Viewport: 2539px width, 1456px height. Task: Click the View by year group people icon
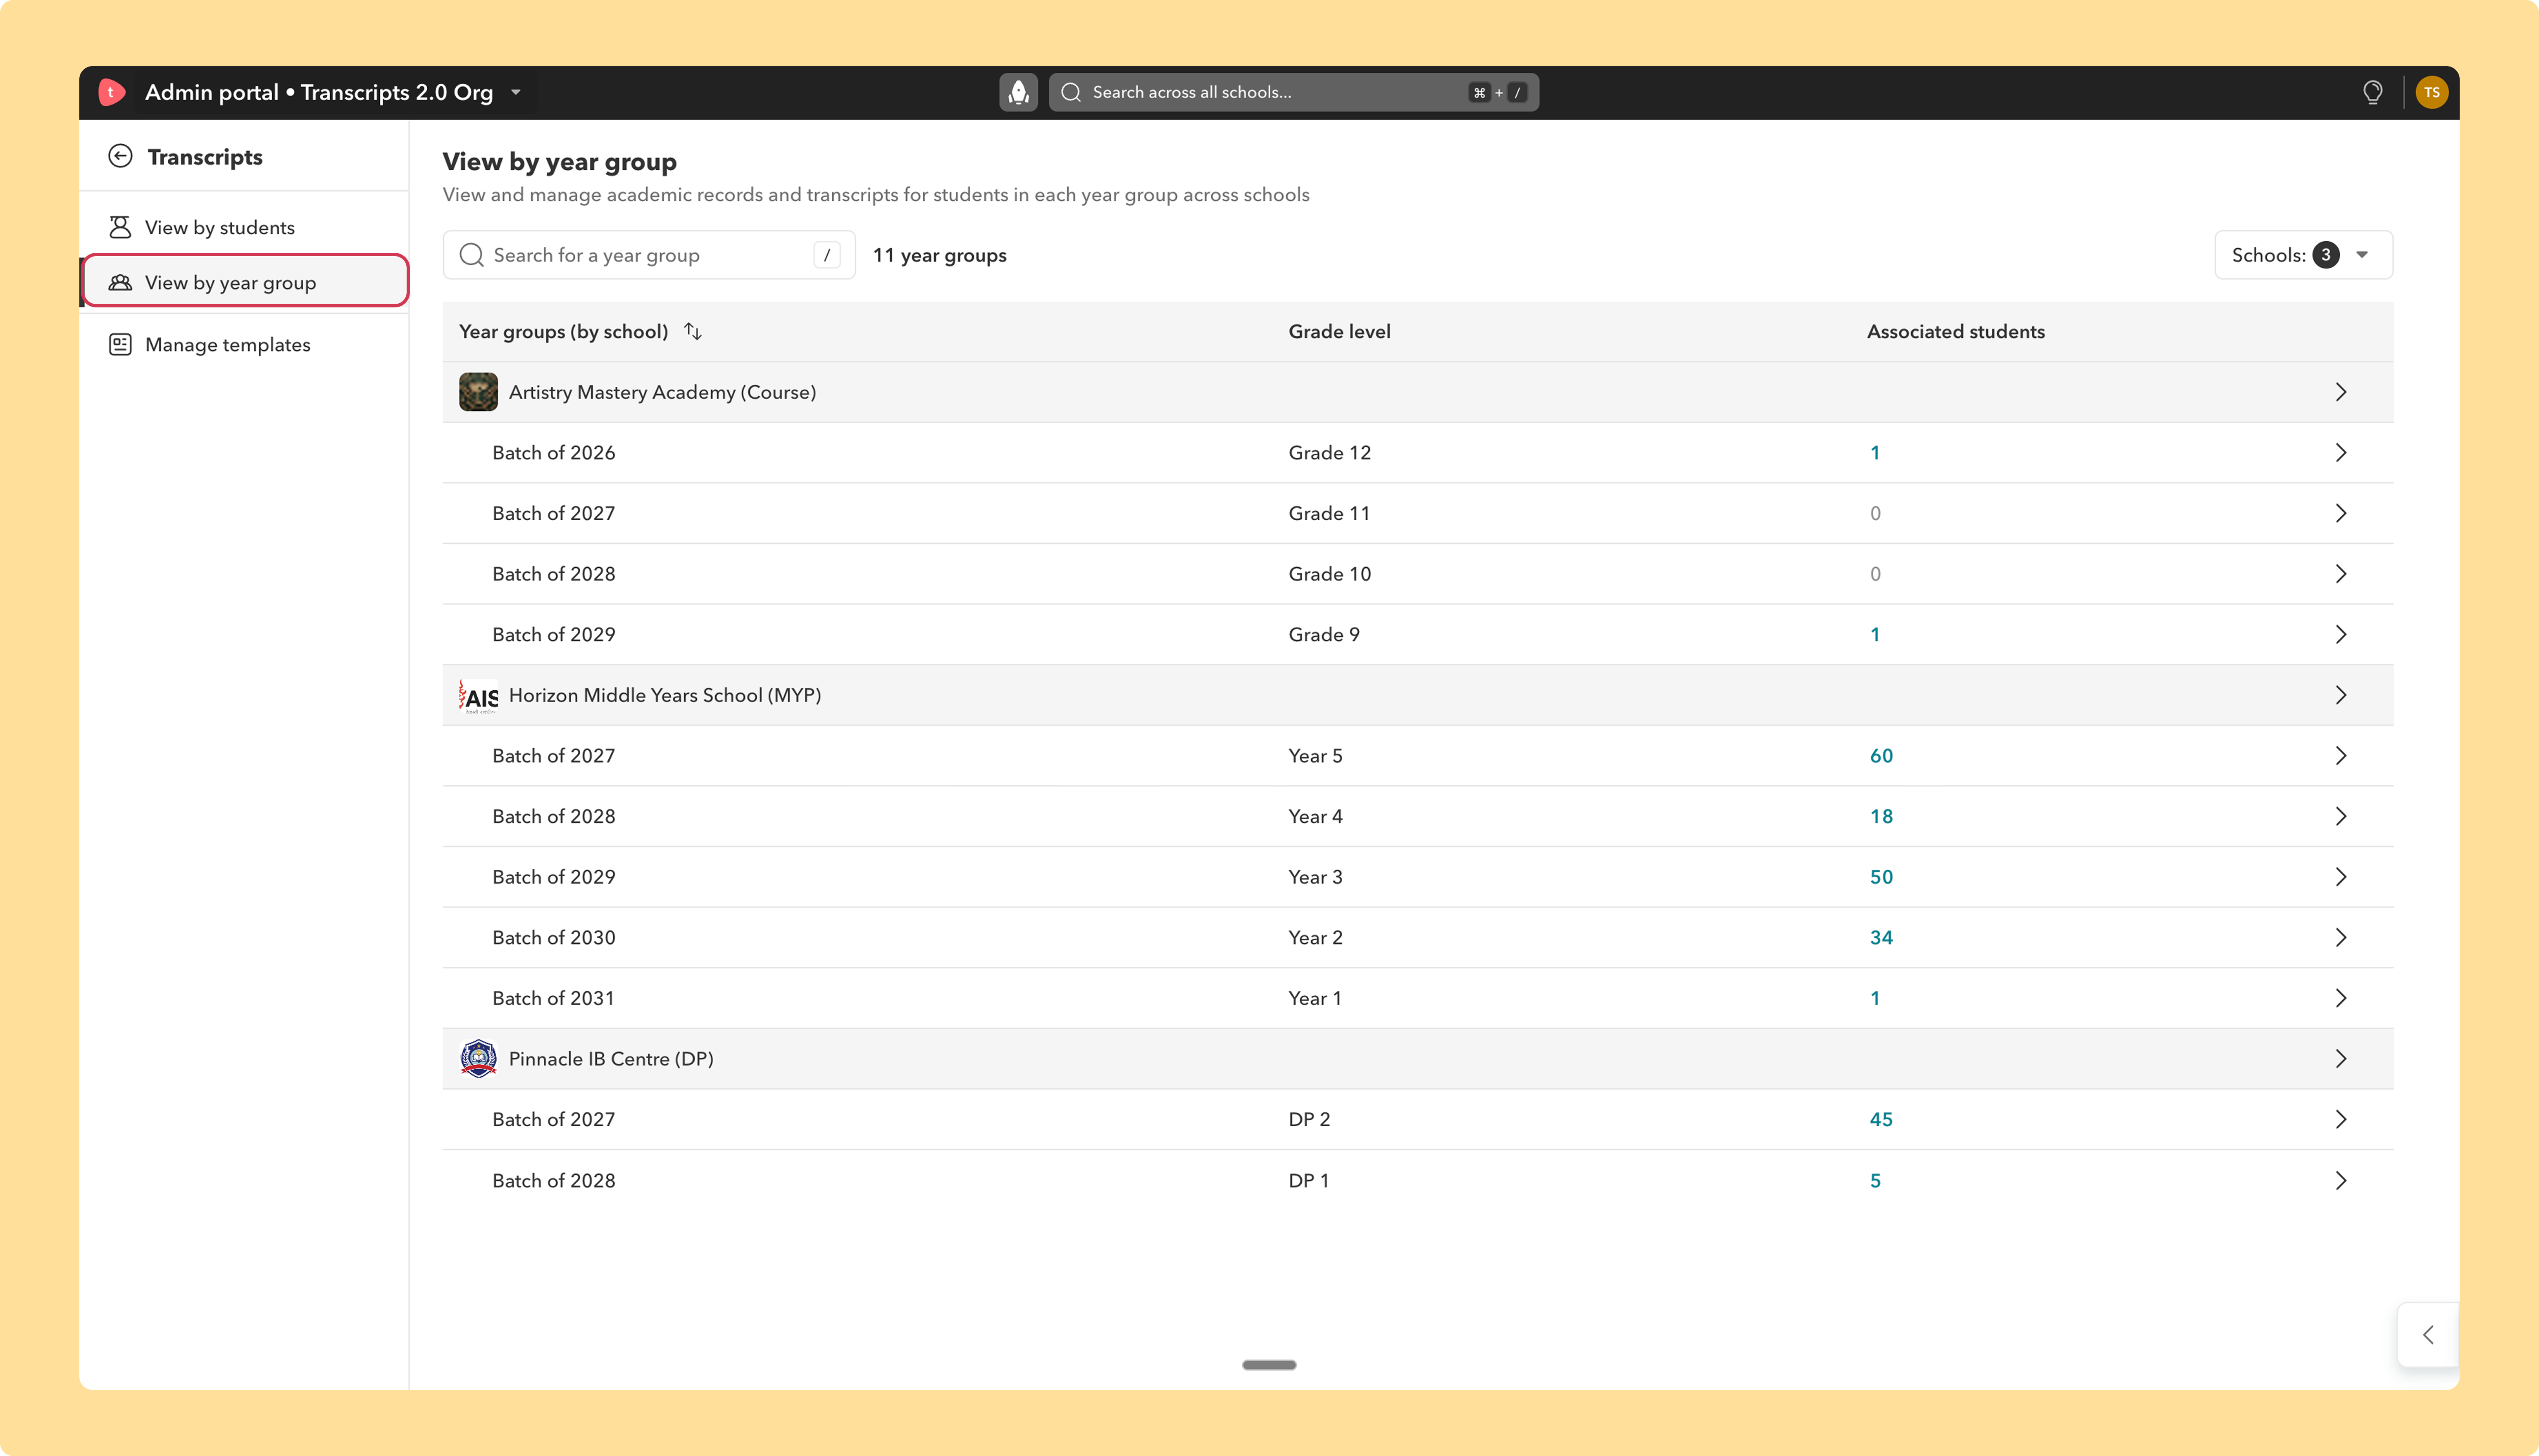click(x=120, y=282)
